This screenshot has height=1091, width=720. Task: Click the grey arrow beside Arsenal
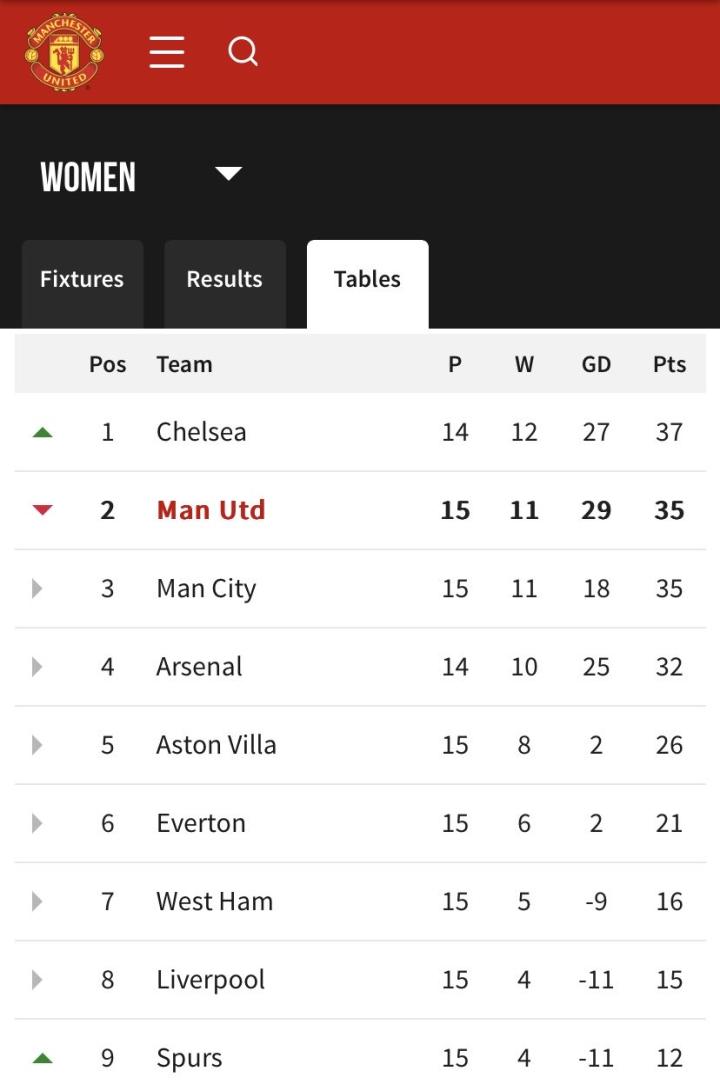click(x=38, y=666)
